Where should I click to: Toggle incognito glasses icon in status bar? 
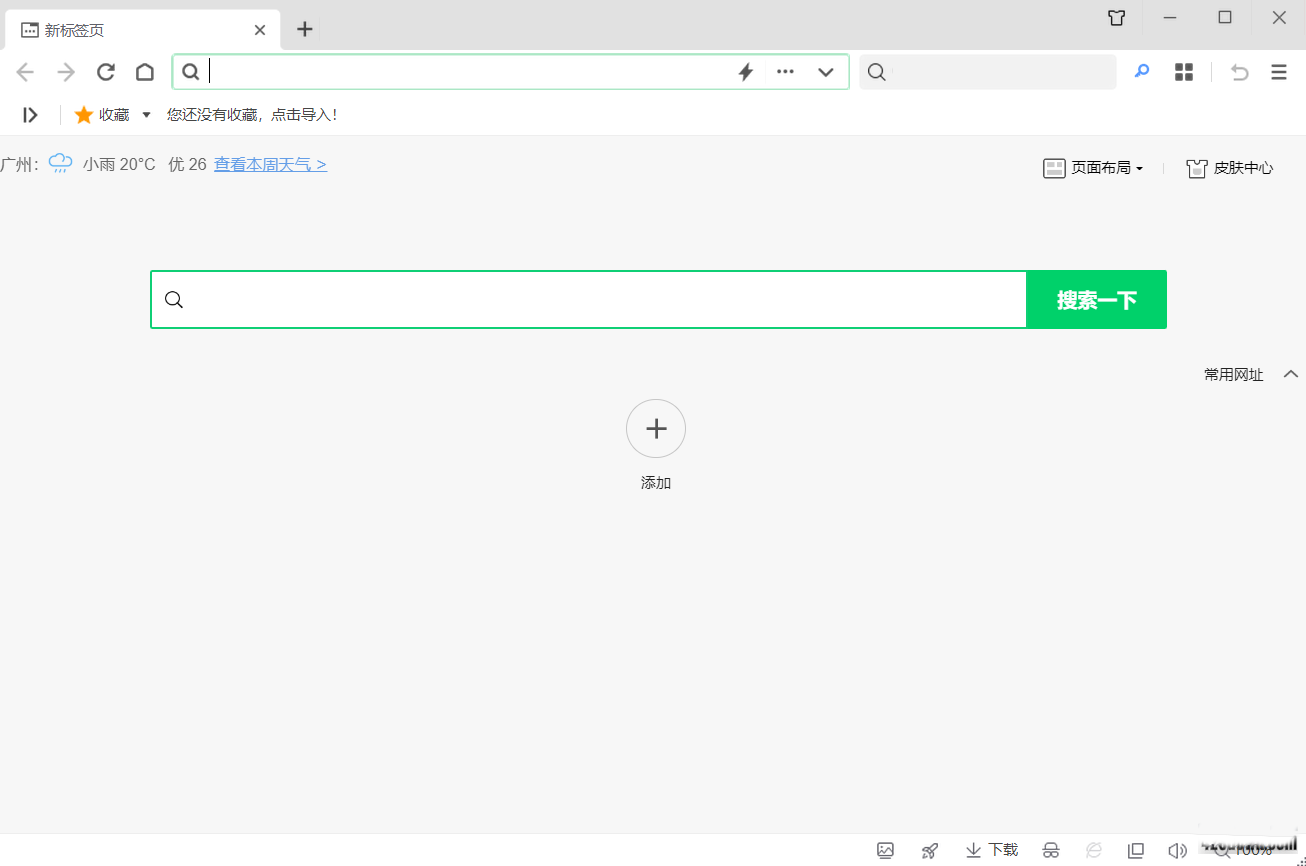[x=1051, y=850]
